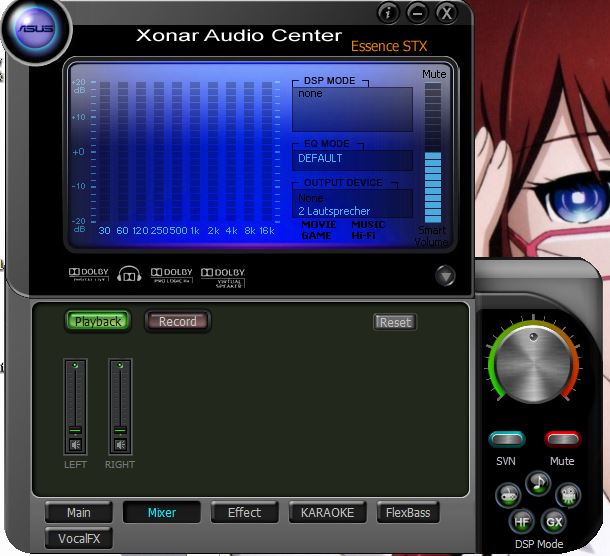The width and height of the screenshot is (610, 556).
Task: Enable the HF DSP mode button
Action: (x=521, y=521)
